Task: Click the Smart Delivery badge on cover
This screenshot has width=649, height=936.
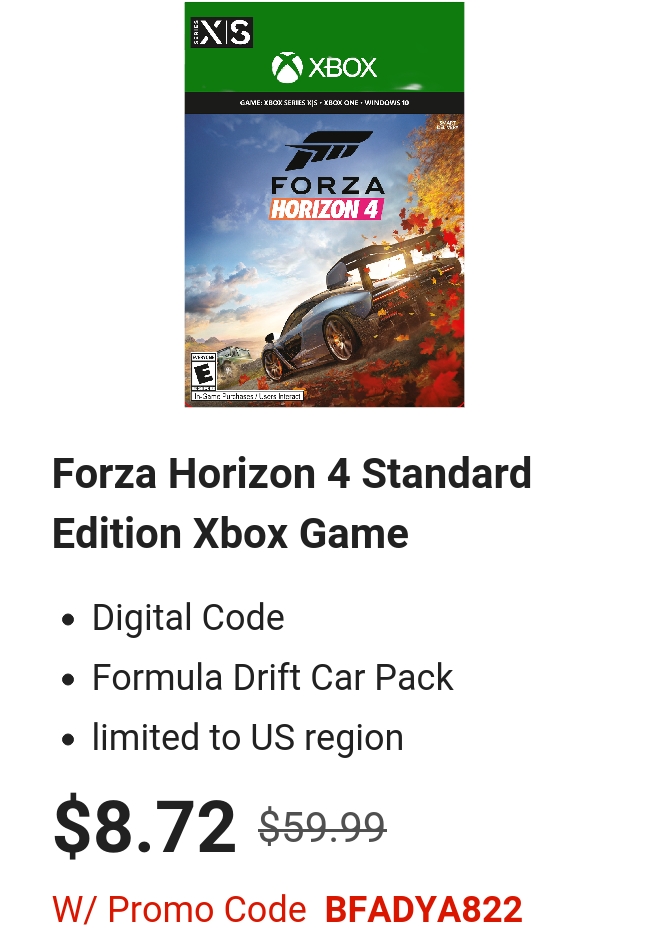Action: 447,125
